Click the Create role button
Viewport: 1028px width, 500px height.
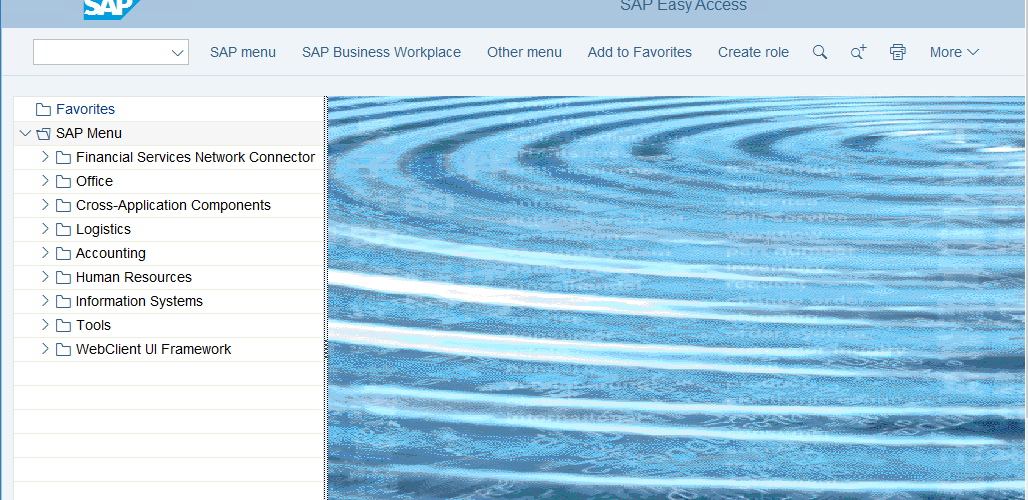tap(753, 52)
